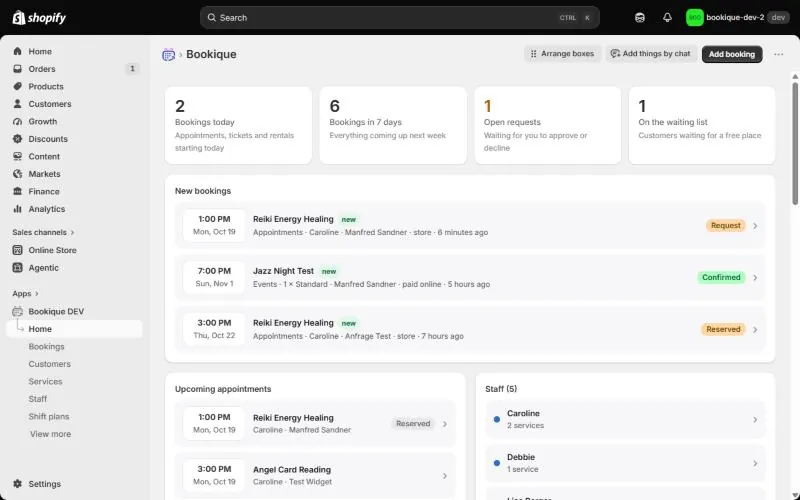Click the Finance bank icon
This screenshot has width=800, height=500.
click(x=17, y=191)
